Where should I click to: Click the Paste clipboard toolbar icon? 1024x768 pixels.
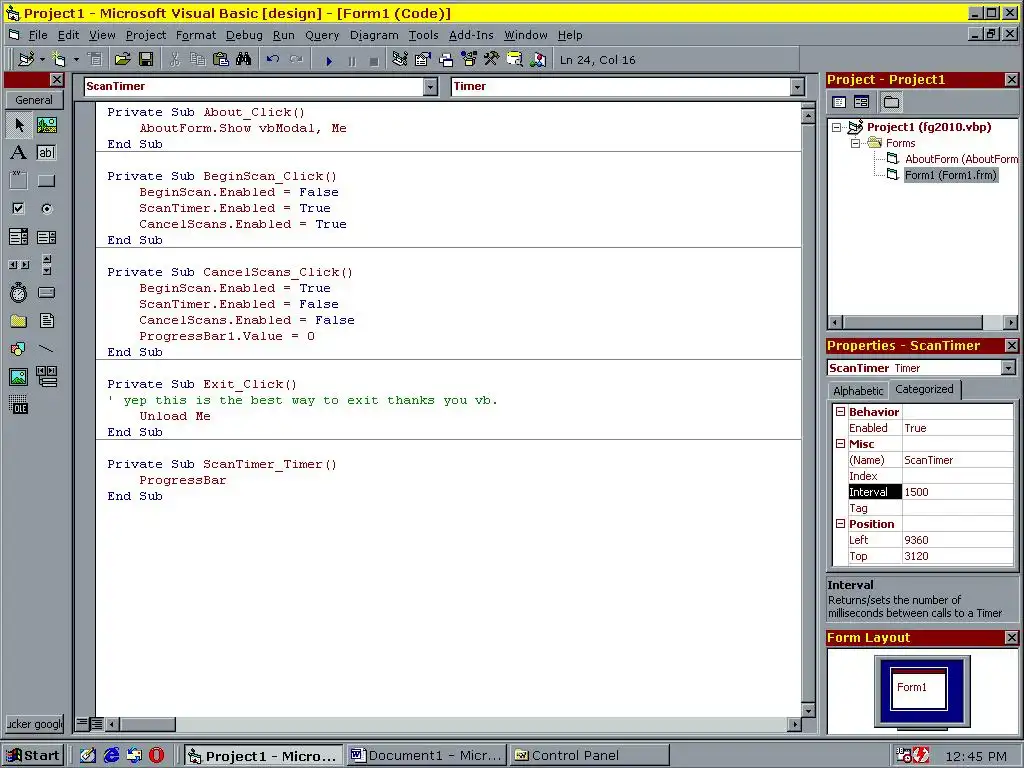click(221, 60)
